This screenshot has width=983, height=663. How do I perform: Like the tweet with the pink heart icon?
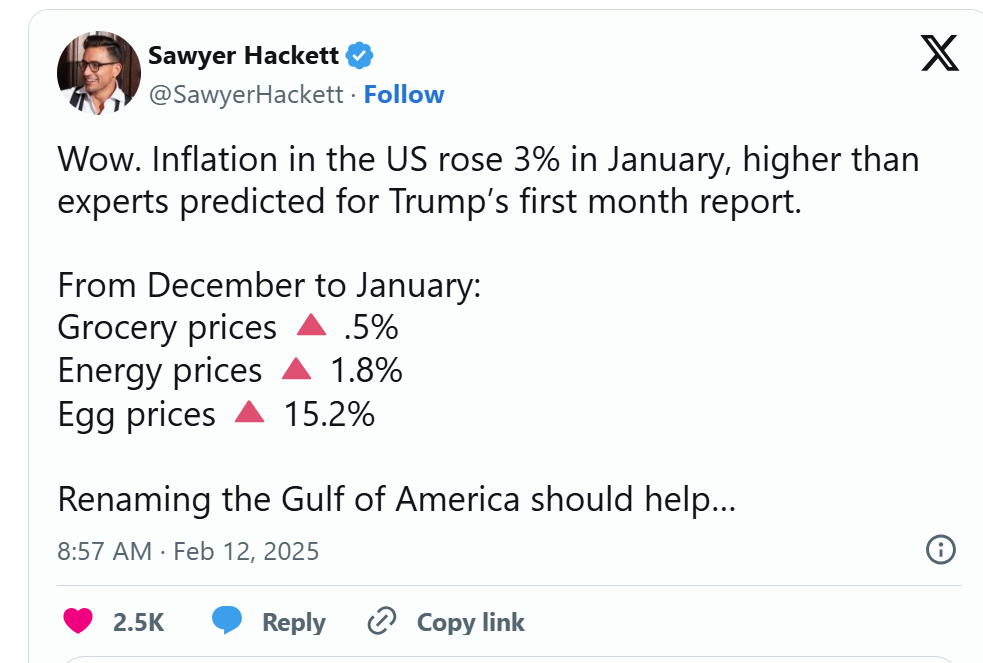point(78,621)
